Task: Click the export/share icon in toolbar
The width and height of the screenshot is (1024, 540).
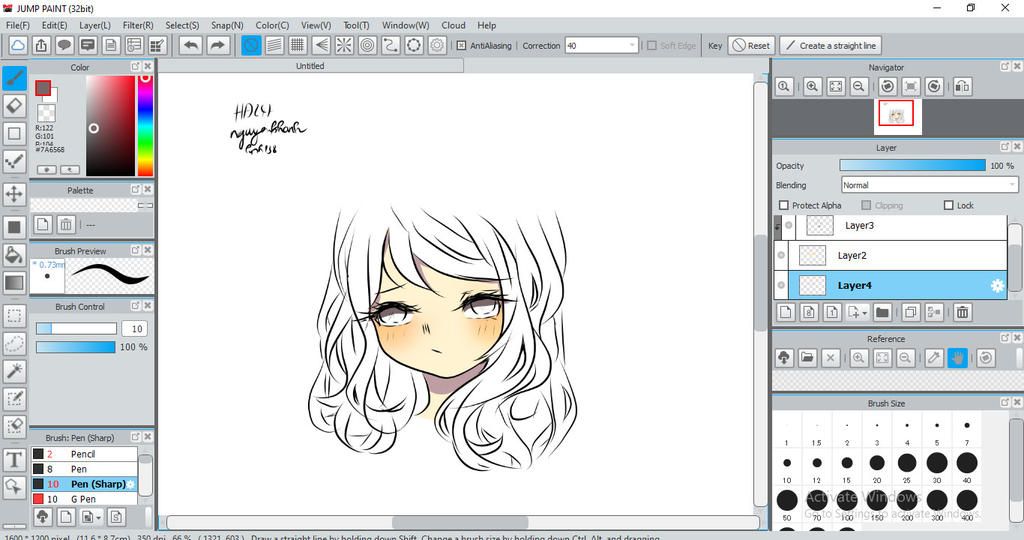Action: 41,45
